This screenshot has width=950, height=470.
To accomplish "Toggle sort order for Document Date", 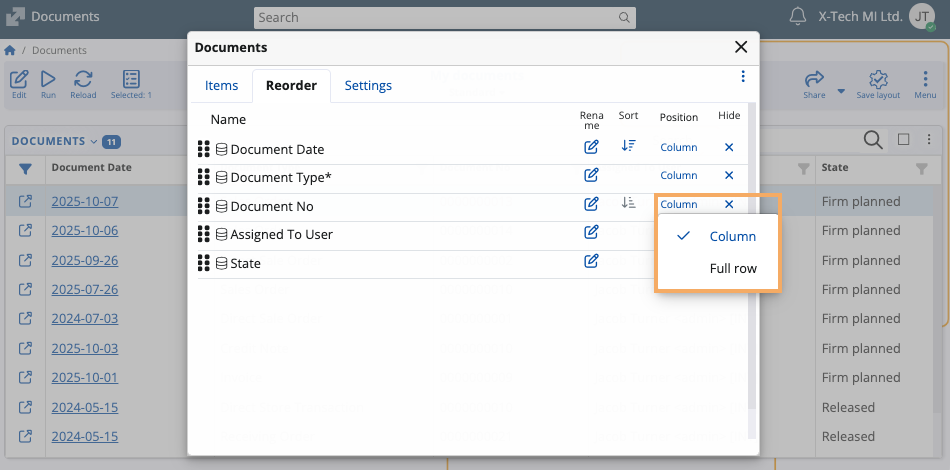I will (x=628, y=146).
